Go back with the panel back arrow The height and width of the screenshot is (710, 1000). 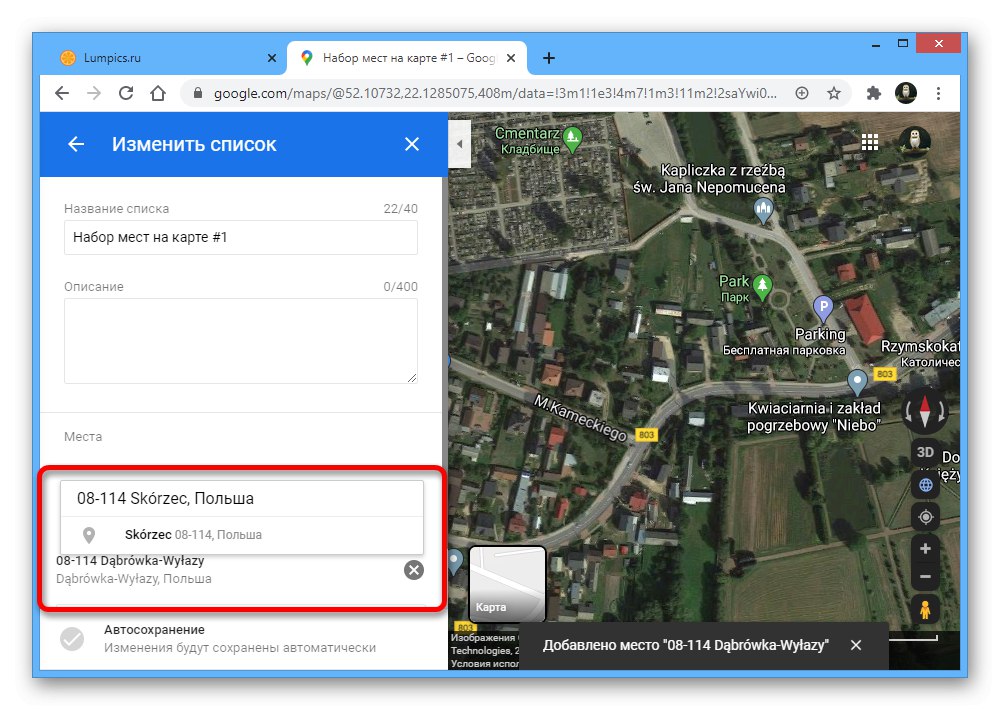click(75, 143)
